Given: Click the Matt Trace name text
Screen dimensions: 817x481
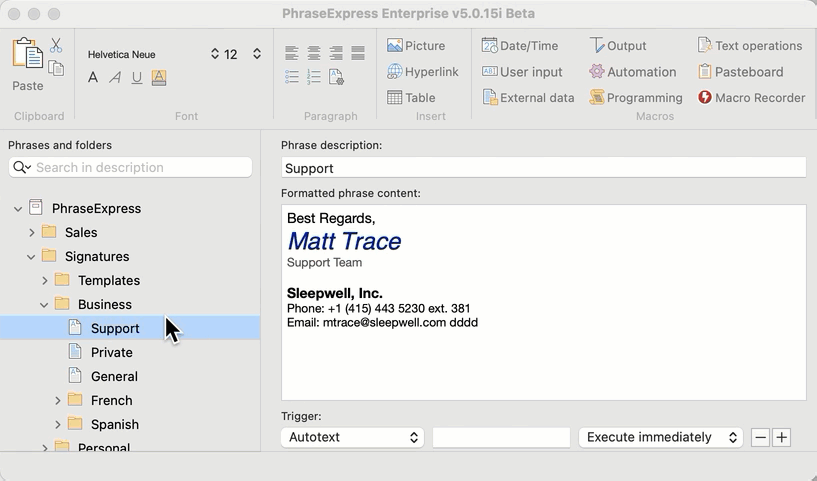Looking at the screenshot, I should 344,241.
